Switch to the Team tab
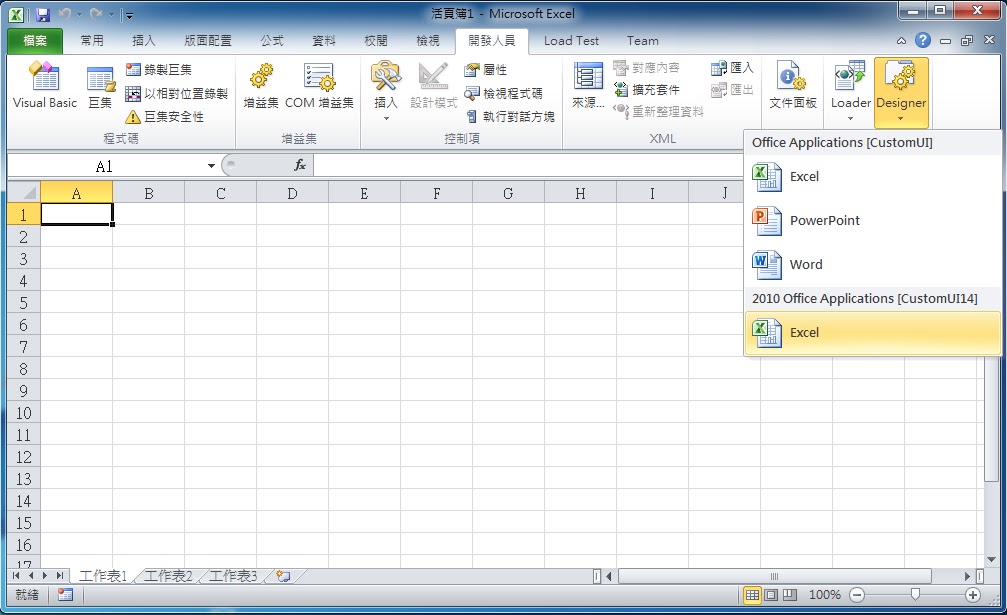 click(x=643, y=40)
